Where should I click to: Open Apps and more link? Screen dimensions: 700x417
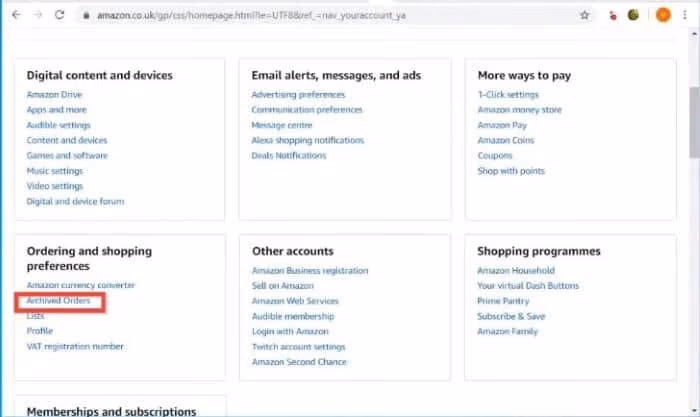pyautogui.click(x=57, y=110)
